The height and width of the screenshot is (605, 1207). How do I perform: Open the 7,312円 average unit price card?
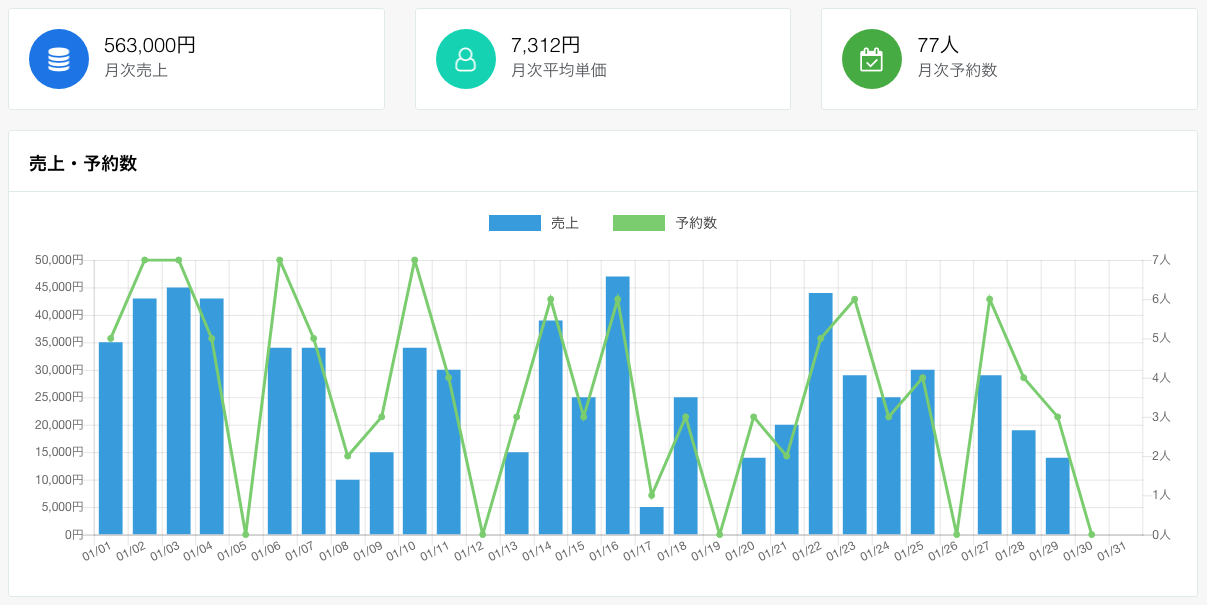pyautogui.click(x=602, y=59)
